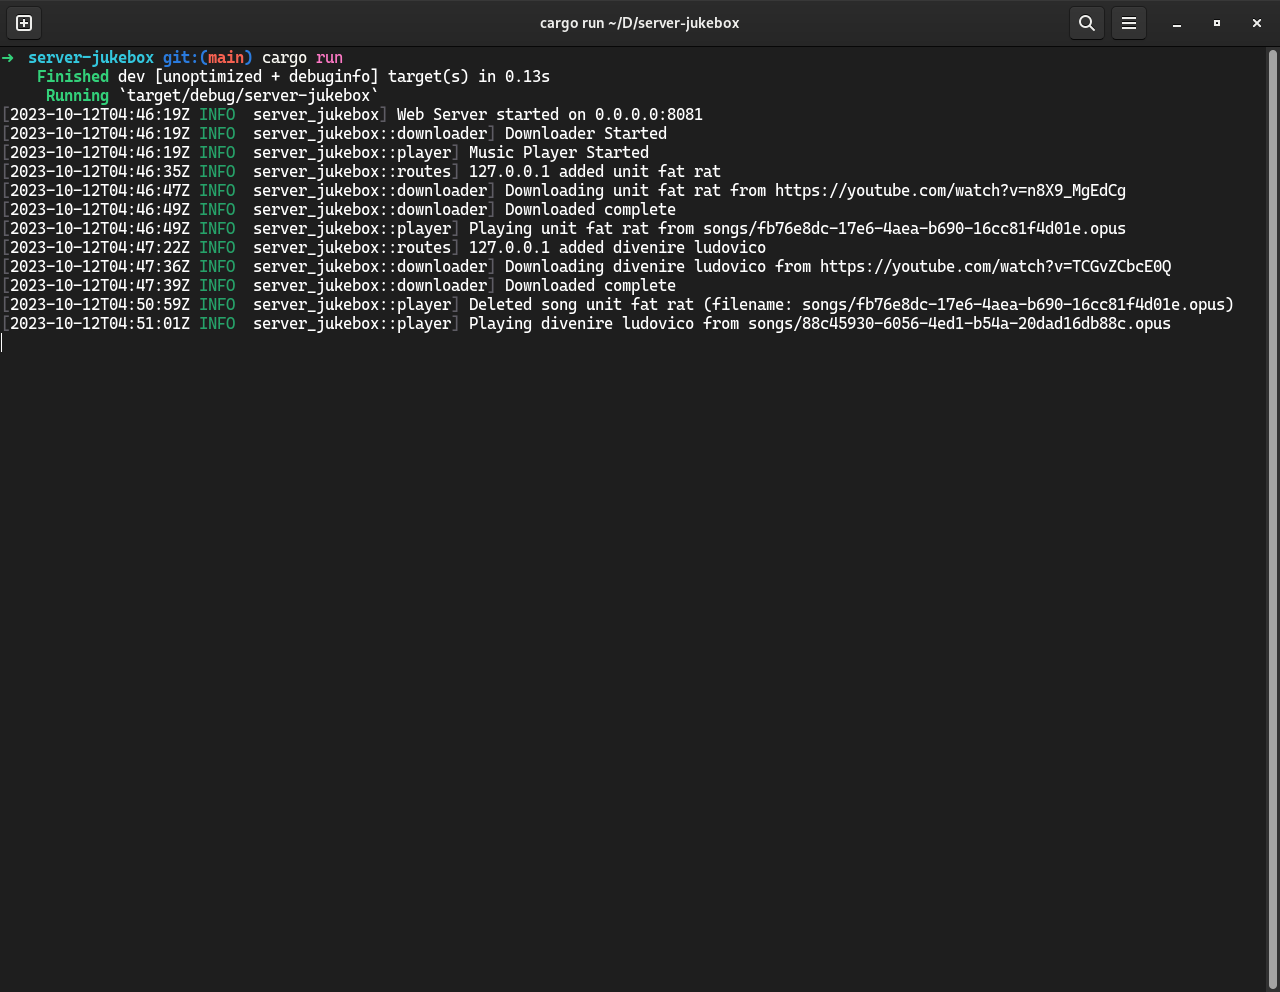Click the green prompt arrow

[8, 57]
